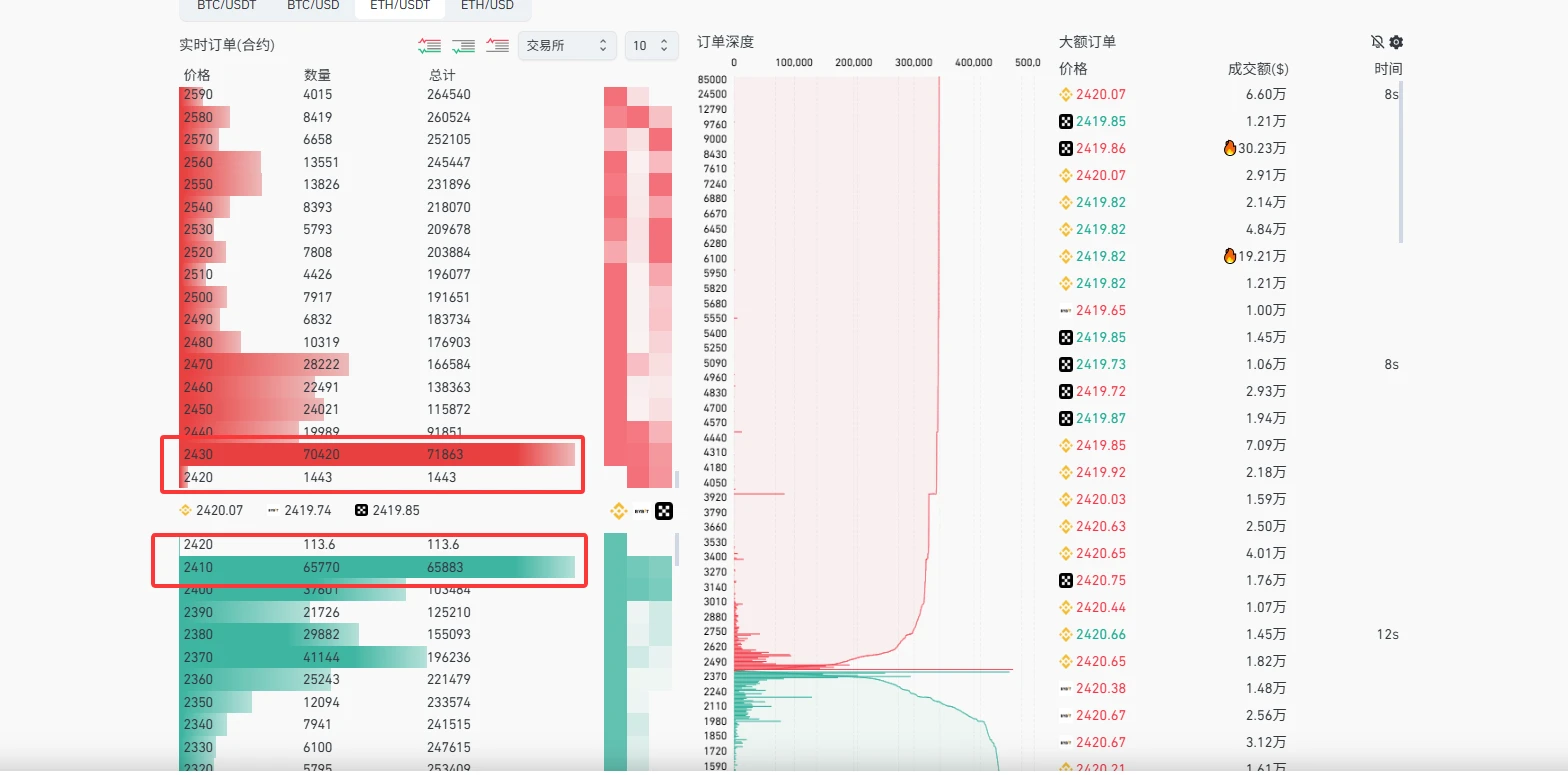
Task: Click the 订单深度 depth chart title
Action: point(725,42)
